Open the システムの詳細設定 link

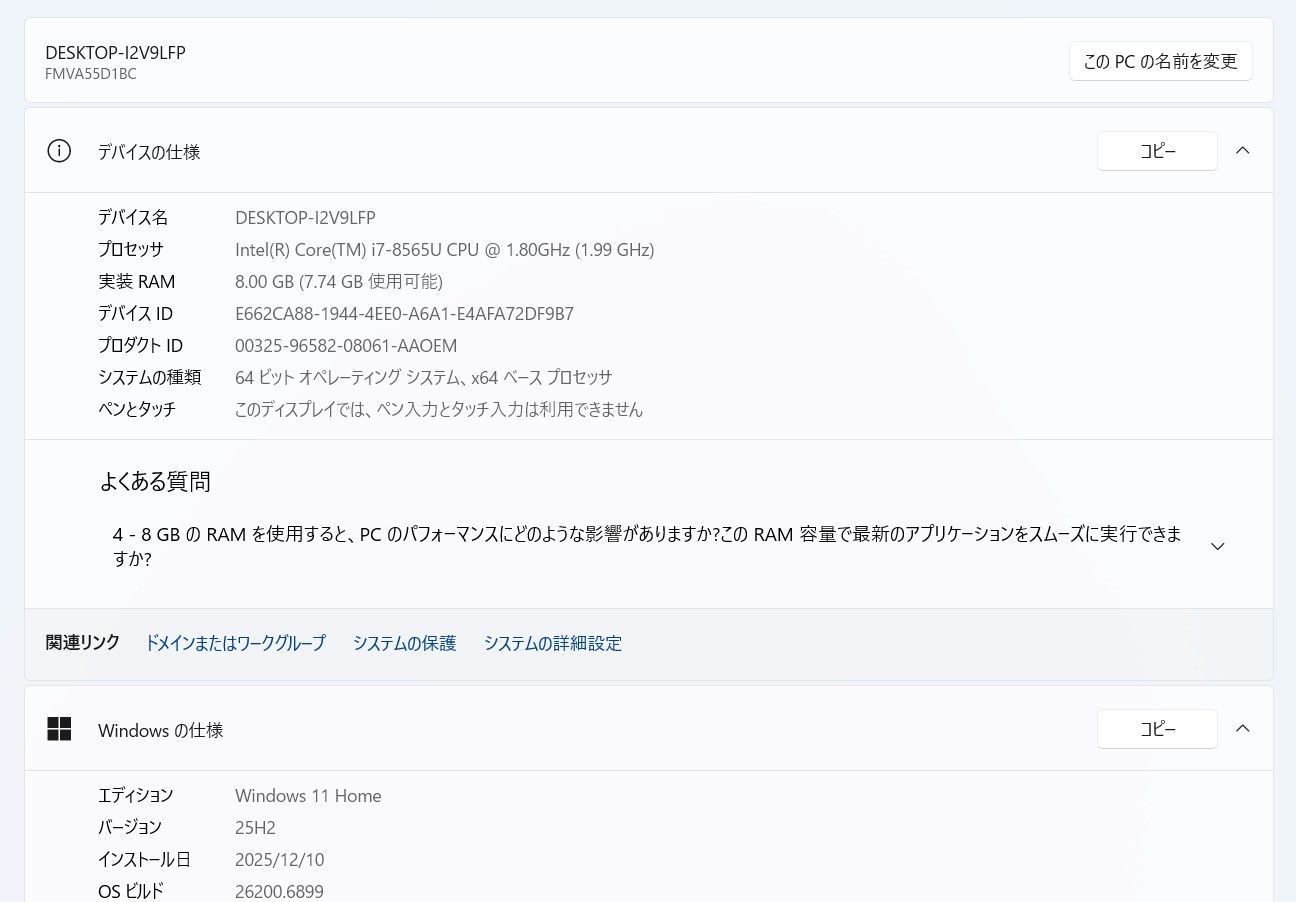point(552,643)
